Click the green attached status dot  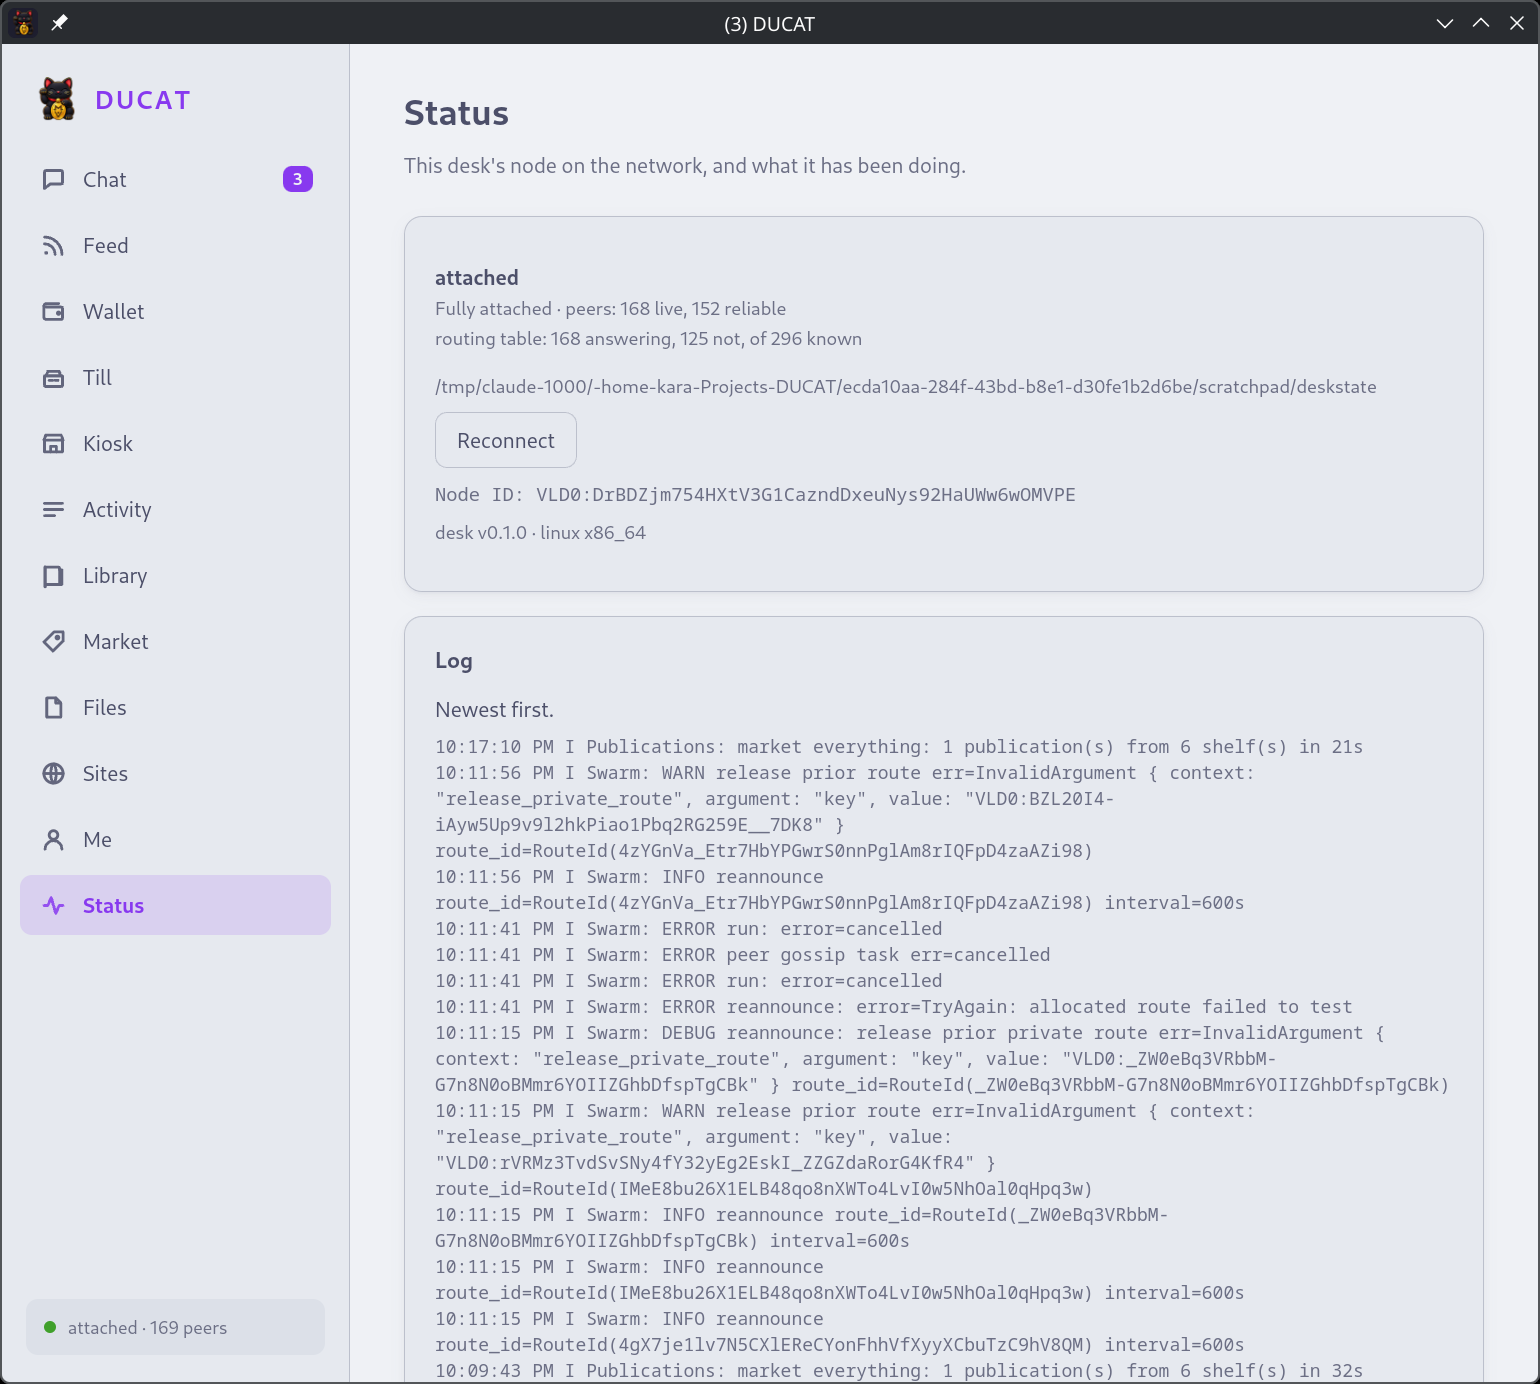[50, 1327]
